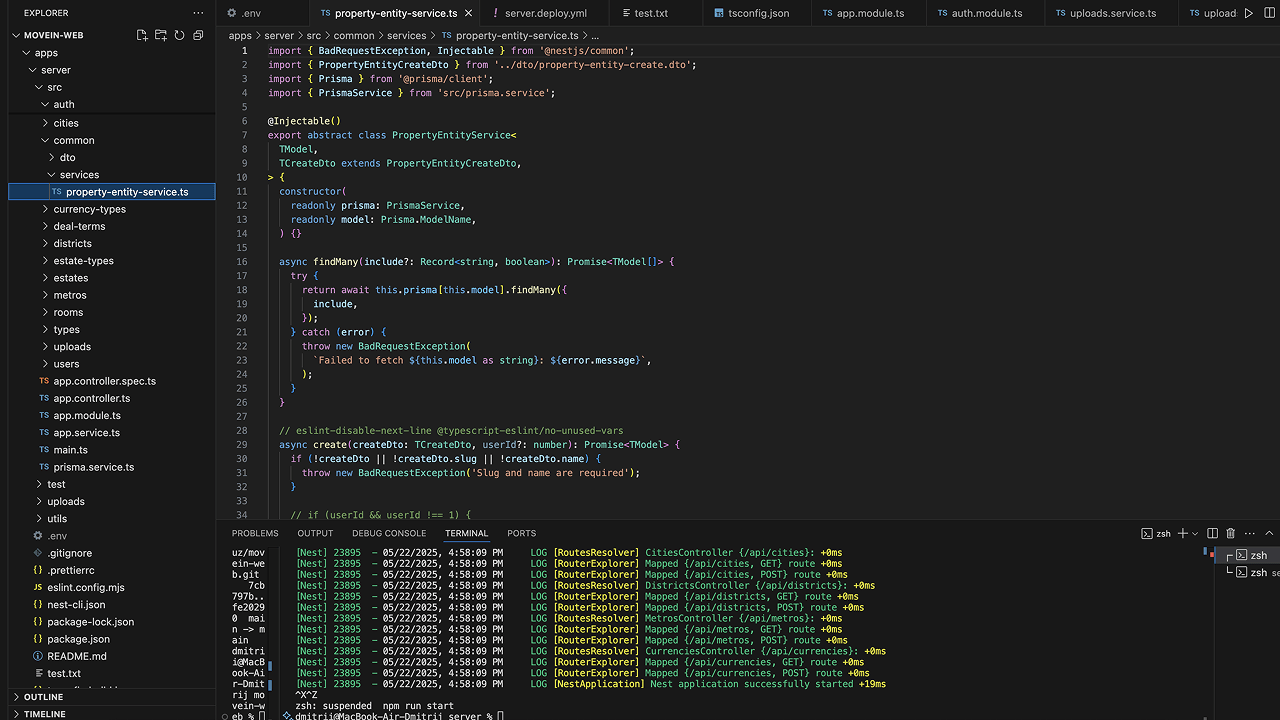Click the 'services' breadcrumb segment
This screenshot has height=720, width=1280.
click(x=407, y=35)
